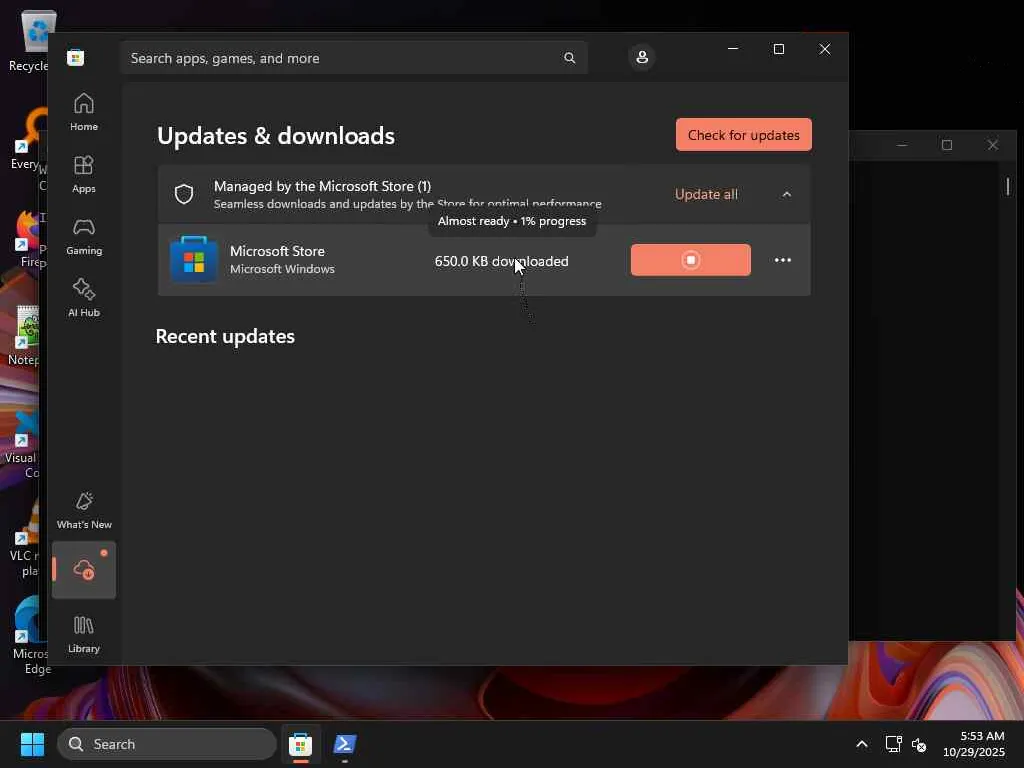The image size is (1024, 768).
Task: Maximize the Microsoft Store window
Action: [x=778, y=49]
